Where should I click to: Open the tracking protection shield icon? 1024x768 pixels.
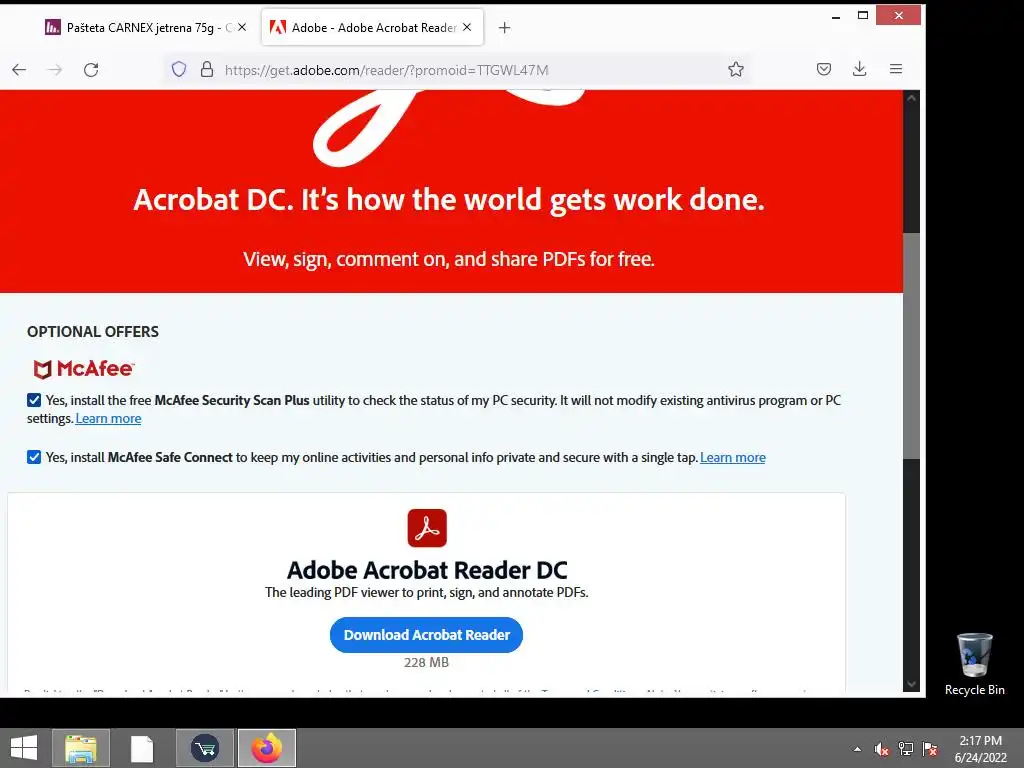click(x=179, y=69)
